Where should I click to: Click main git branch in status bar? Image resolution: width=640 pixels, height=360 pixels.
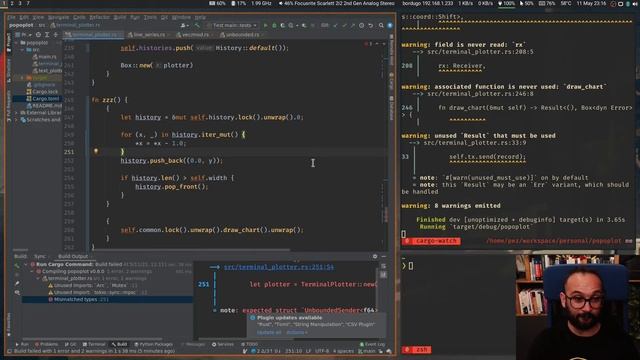(x=367, y=351)
